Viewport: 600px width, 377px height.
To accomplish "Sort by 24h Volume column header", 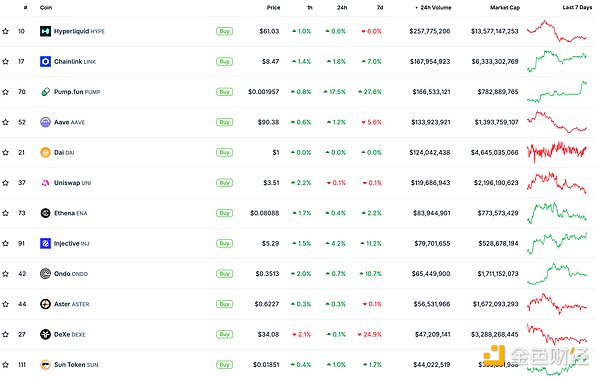I will [433, 7].
